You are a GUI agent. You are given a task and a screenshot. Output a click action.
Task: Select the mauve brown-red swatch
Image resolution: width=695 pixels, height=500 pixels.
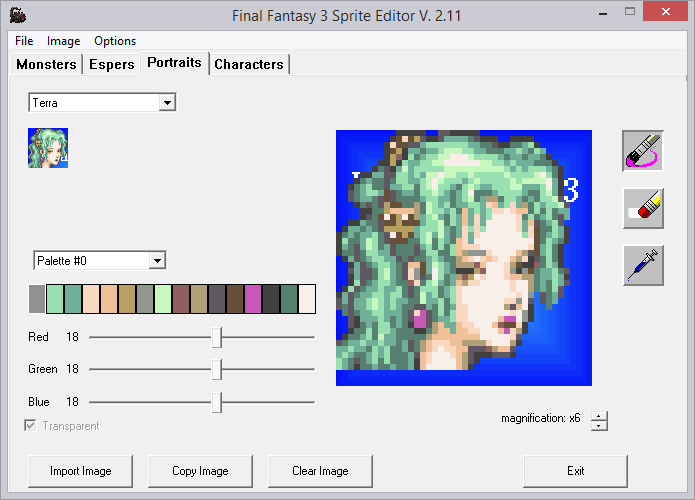pos(181,299)
